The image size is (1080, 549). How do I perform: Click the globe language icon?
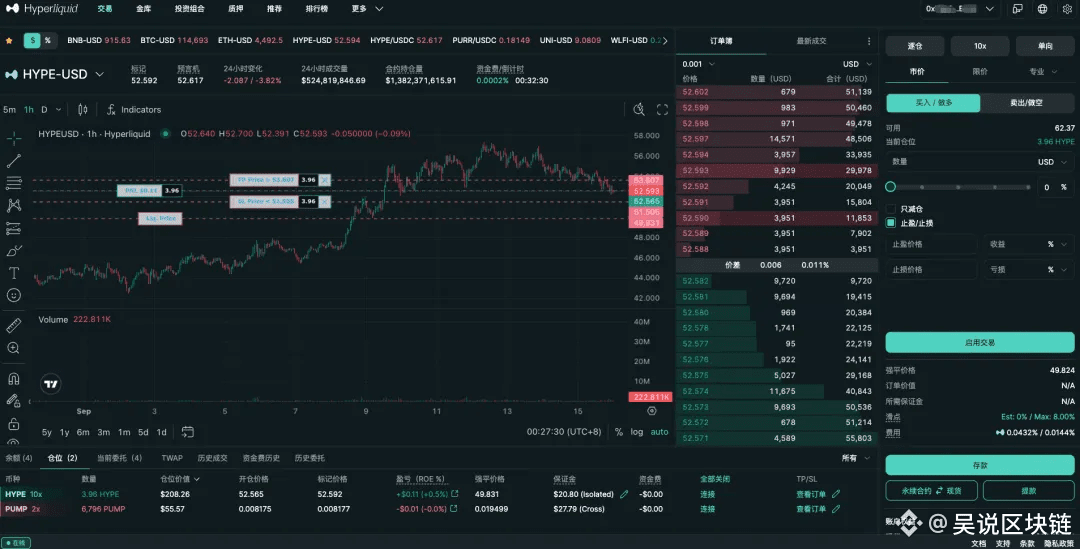click(1042, 9)
